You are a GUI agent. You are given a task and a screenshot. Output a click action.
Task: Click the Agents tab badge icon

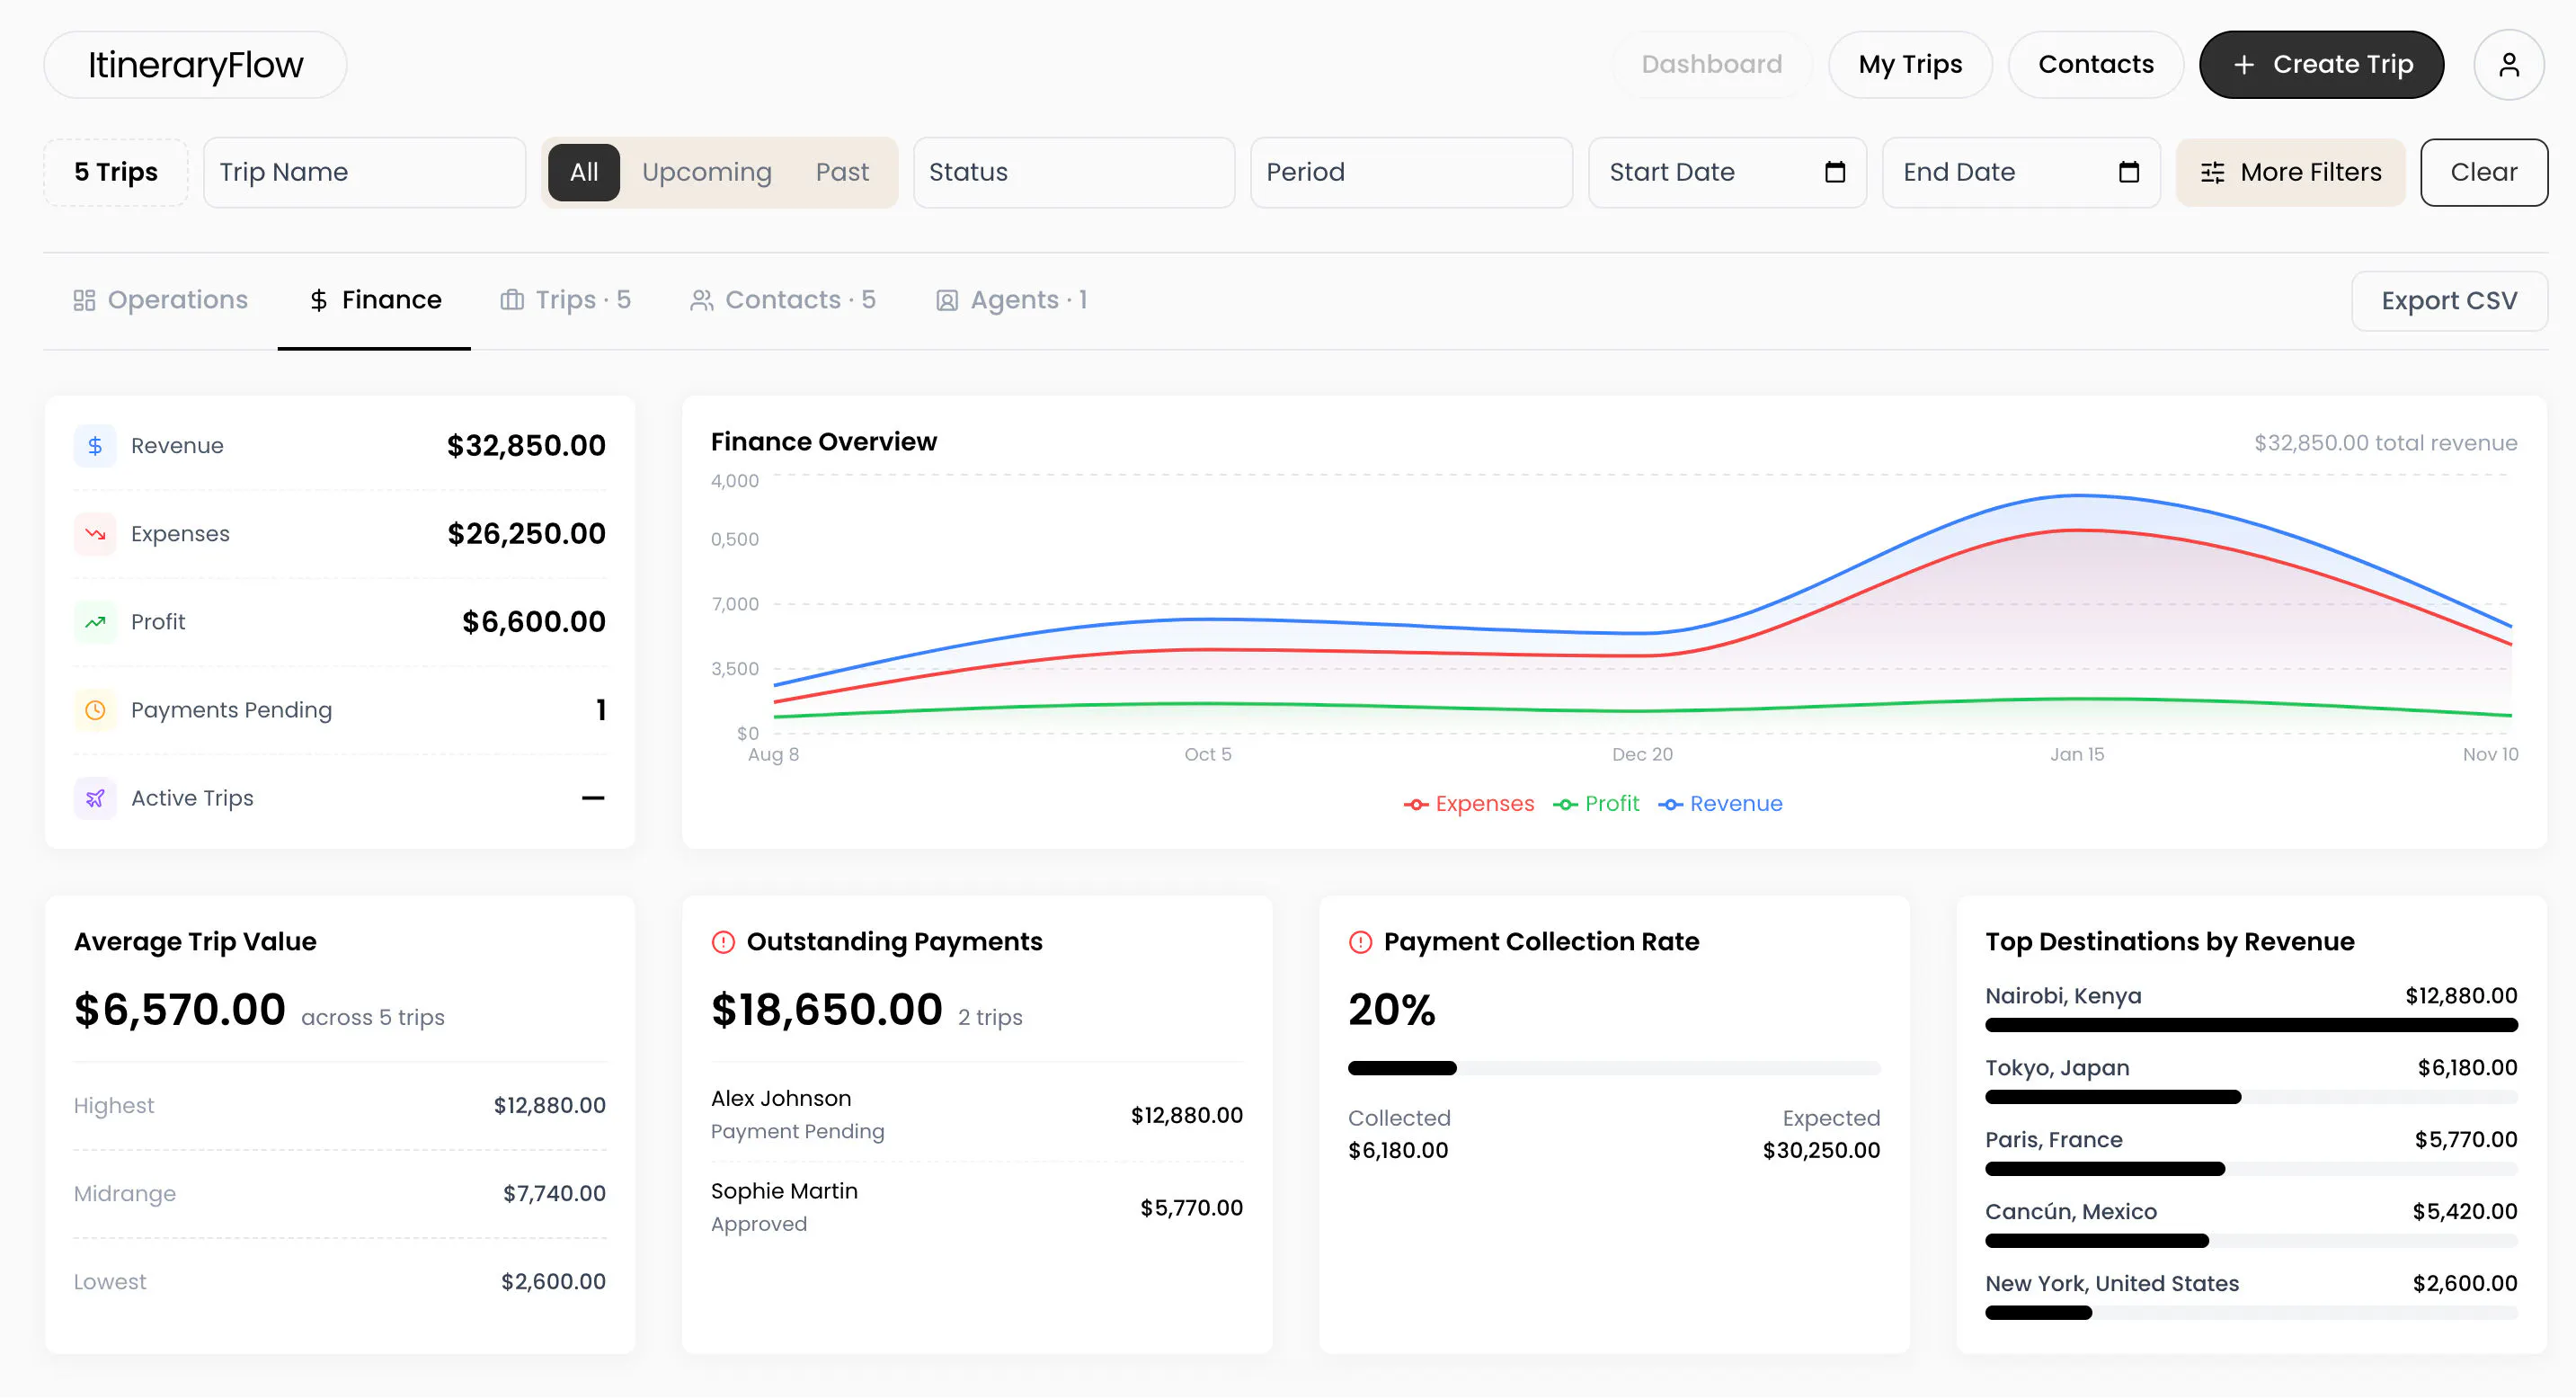click(x=947, y=300)
